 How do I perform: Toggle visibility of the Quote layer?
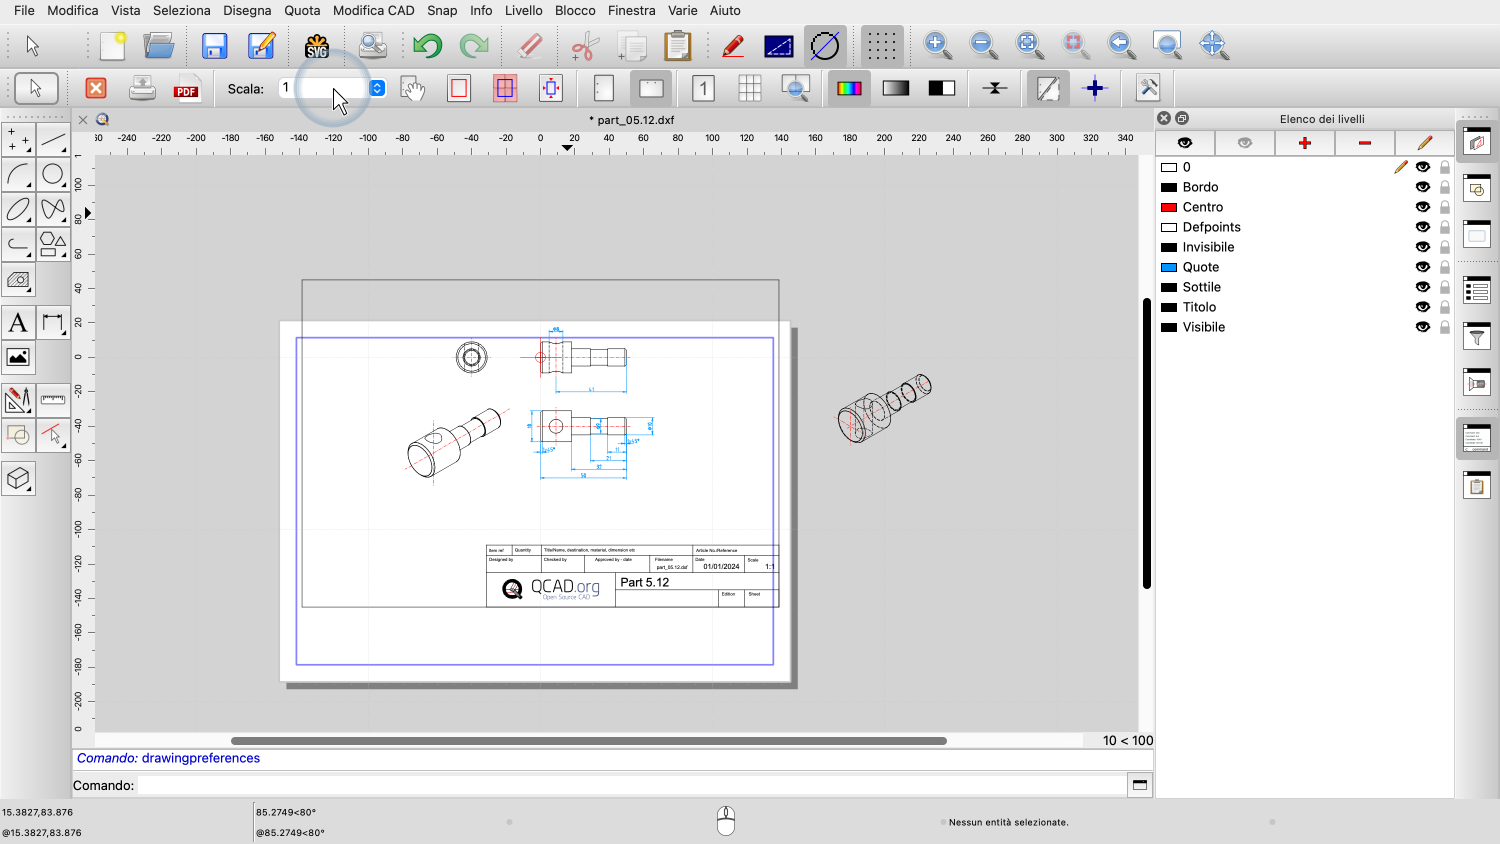pyautogui.click(x=1422, y=267)
